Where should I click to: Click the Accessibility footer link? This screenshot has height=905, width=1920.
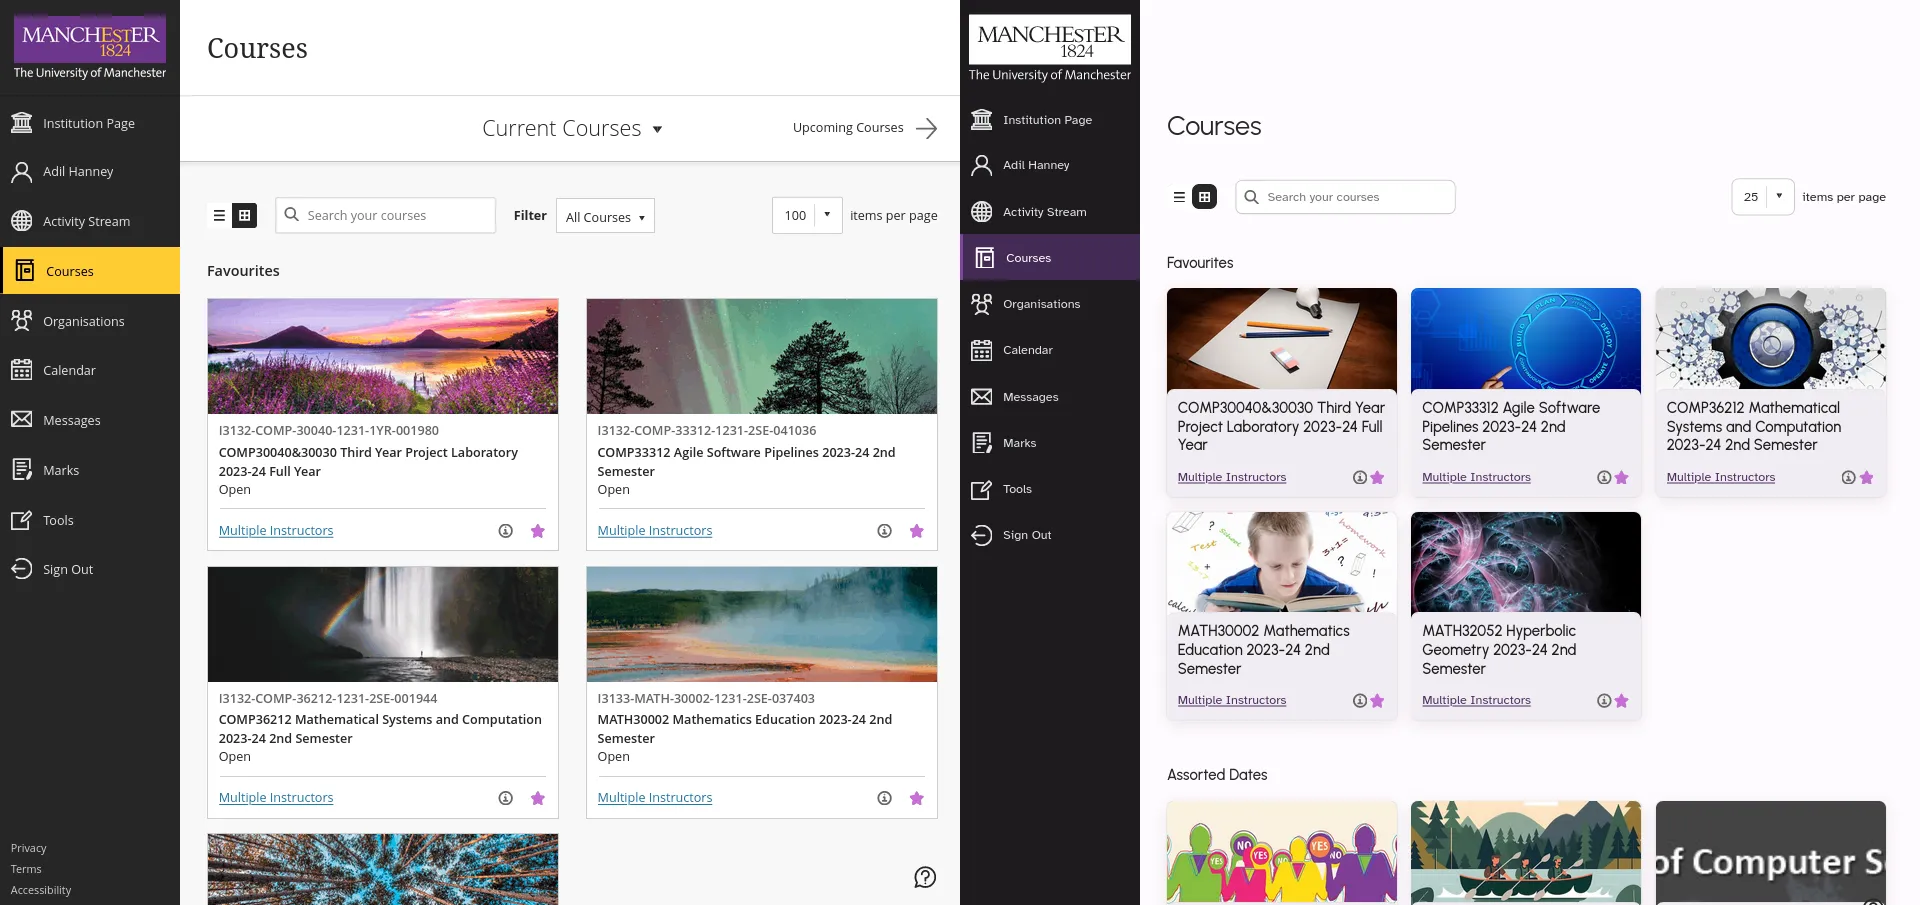point(41,890)
